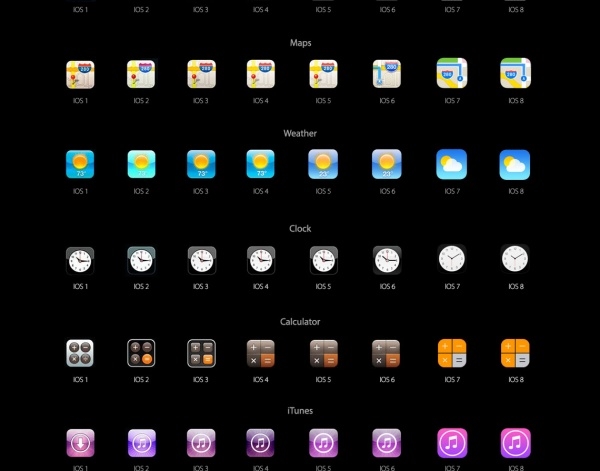Click the iOS 2 Clock icon
Viewport: 600px width, 471px height.
coord(141,261)
